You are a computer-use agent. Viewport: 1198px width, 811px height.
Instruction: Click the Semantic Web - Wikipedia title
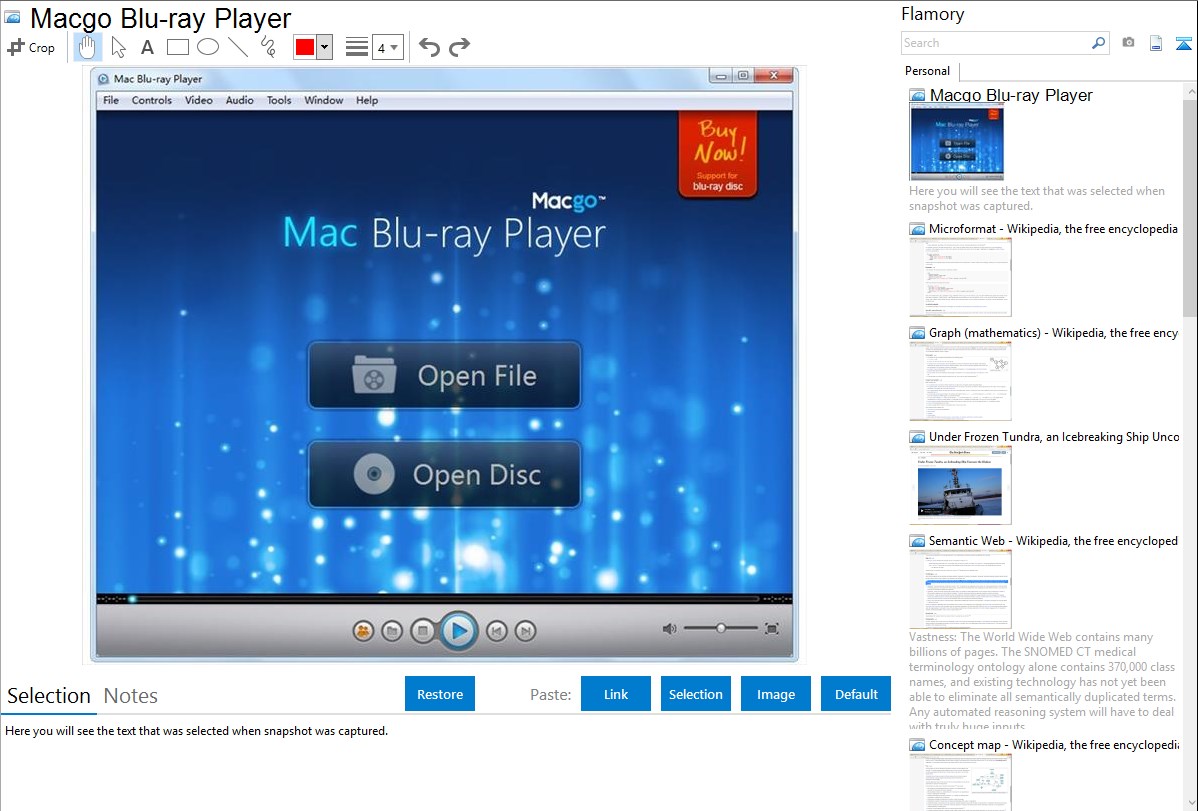1053,541
